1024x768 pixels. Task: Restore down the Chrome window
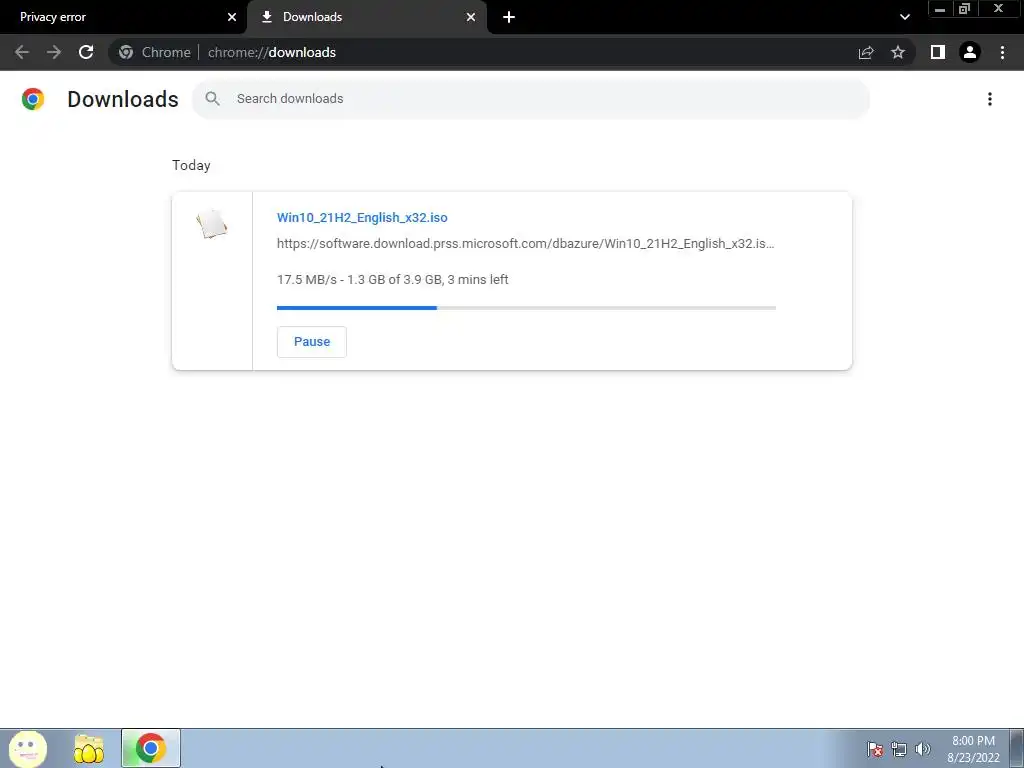[x=964, y=9]
